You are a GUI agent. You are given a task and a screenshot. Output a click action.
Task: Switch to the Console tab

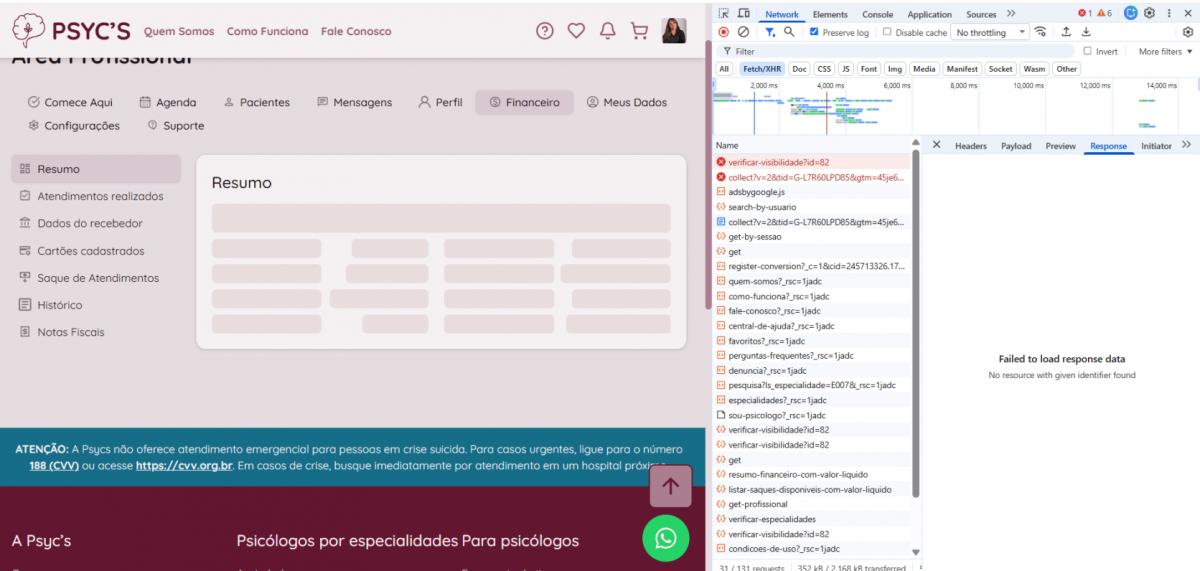877,14
